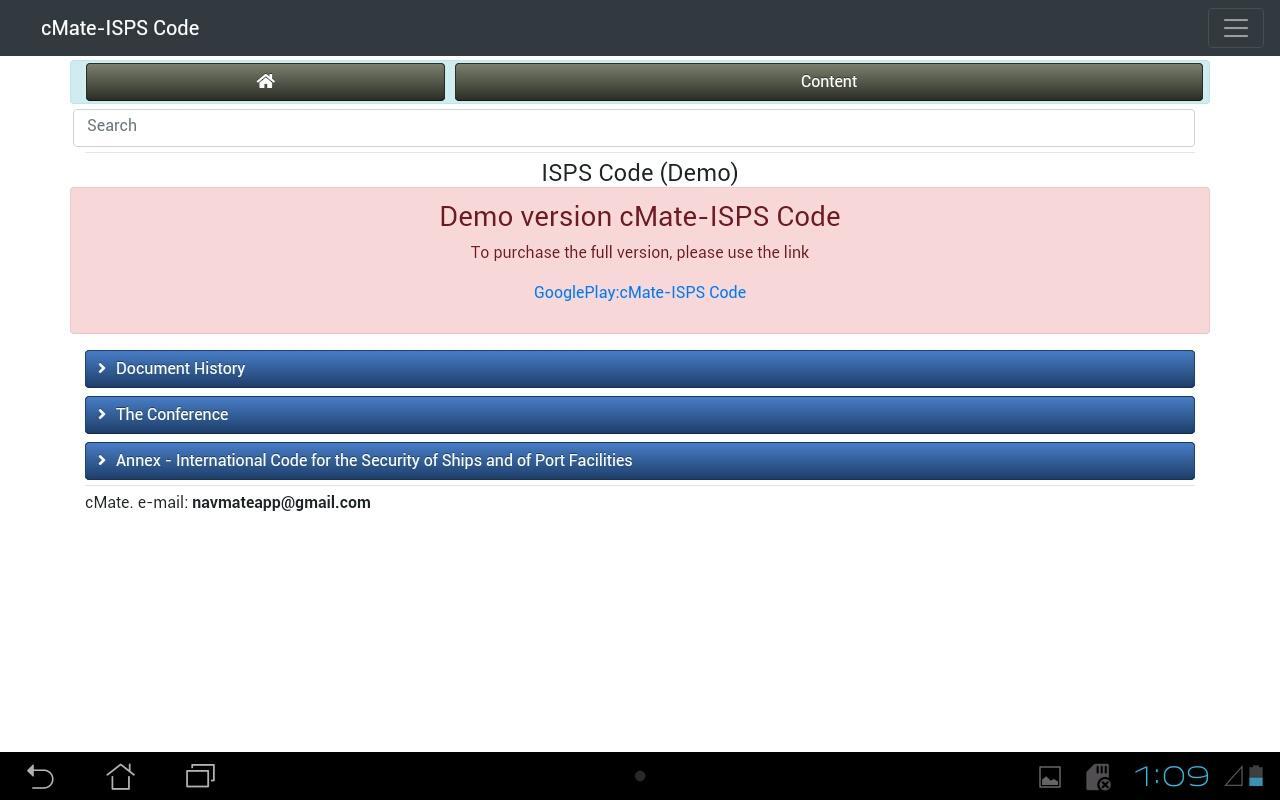Image resolution: width=1280 pixels, height=800 pixels.
Task: Click the home icon button
Action: pos(265,82)
